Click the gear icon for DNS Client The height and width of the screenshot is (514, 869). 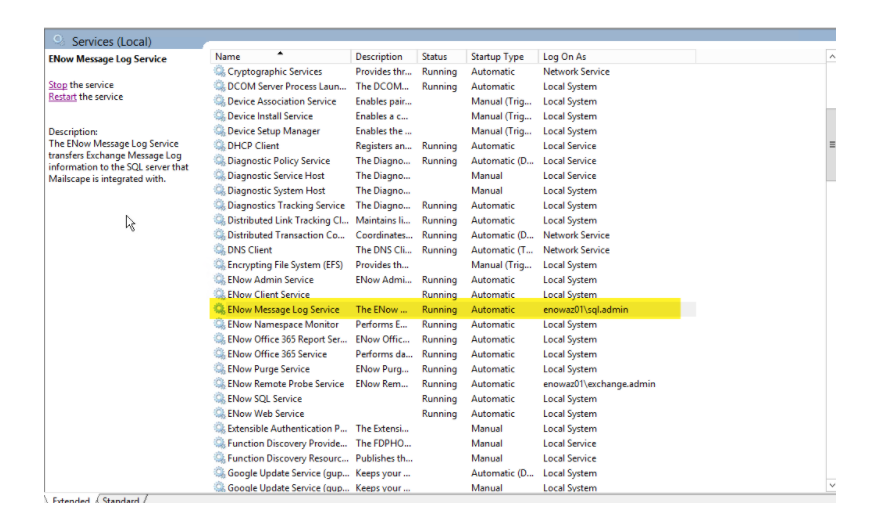click(219, 250)
